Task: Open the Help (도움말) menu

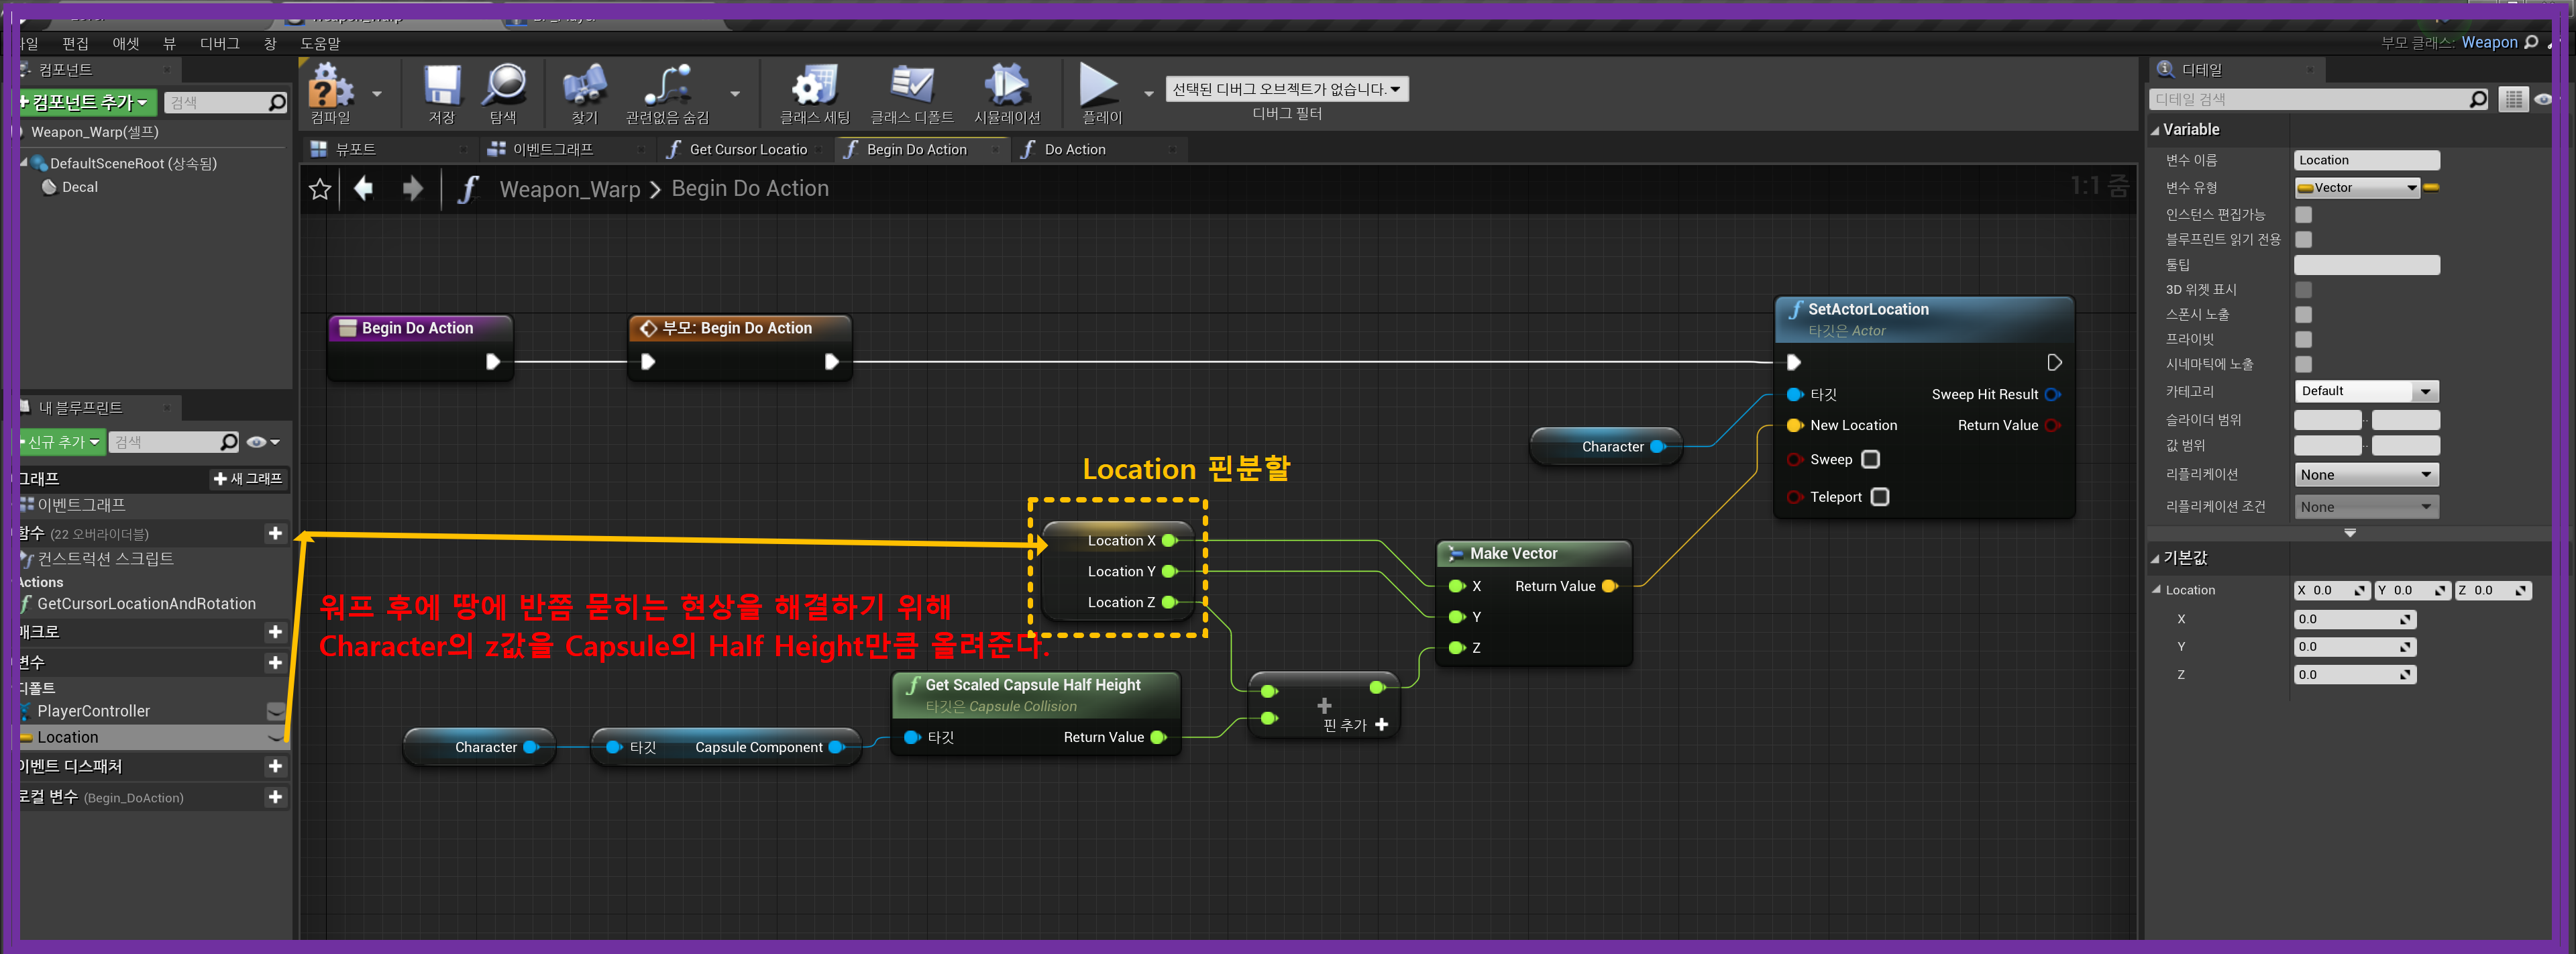Action: (x=320, y=44)
